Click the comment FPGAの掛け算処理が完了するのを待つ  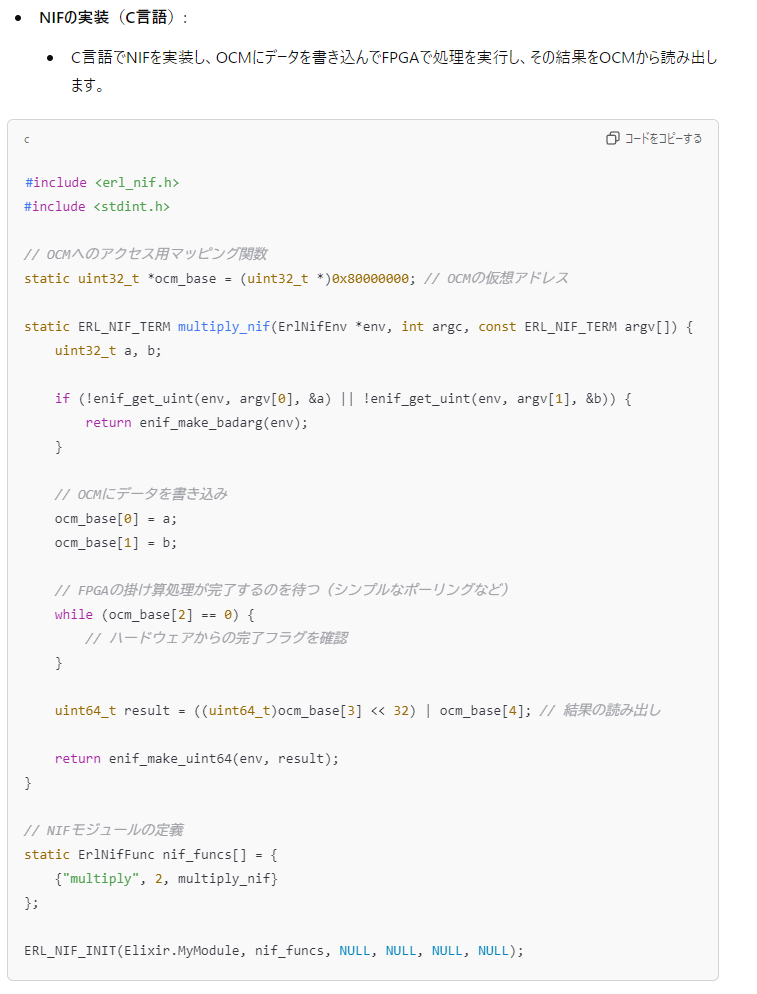coord(281,590)
